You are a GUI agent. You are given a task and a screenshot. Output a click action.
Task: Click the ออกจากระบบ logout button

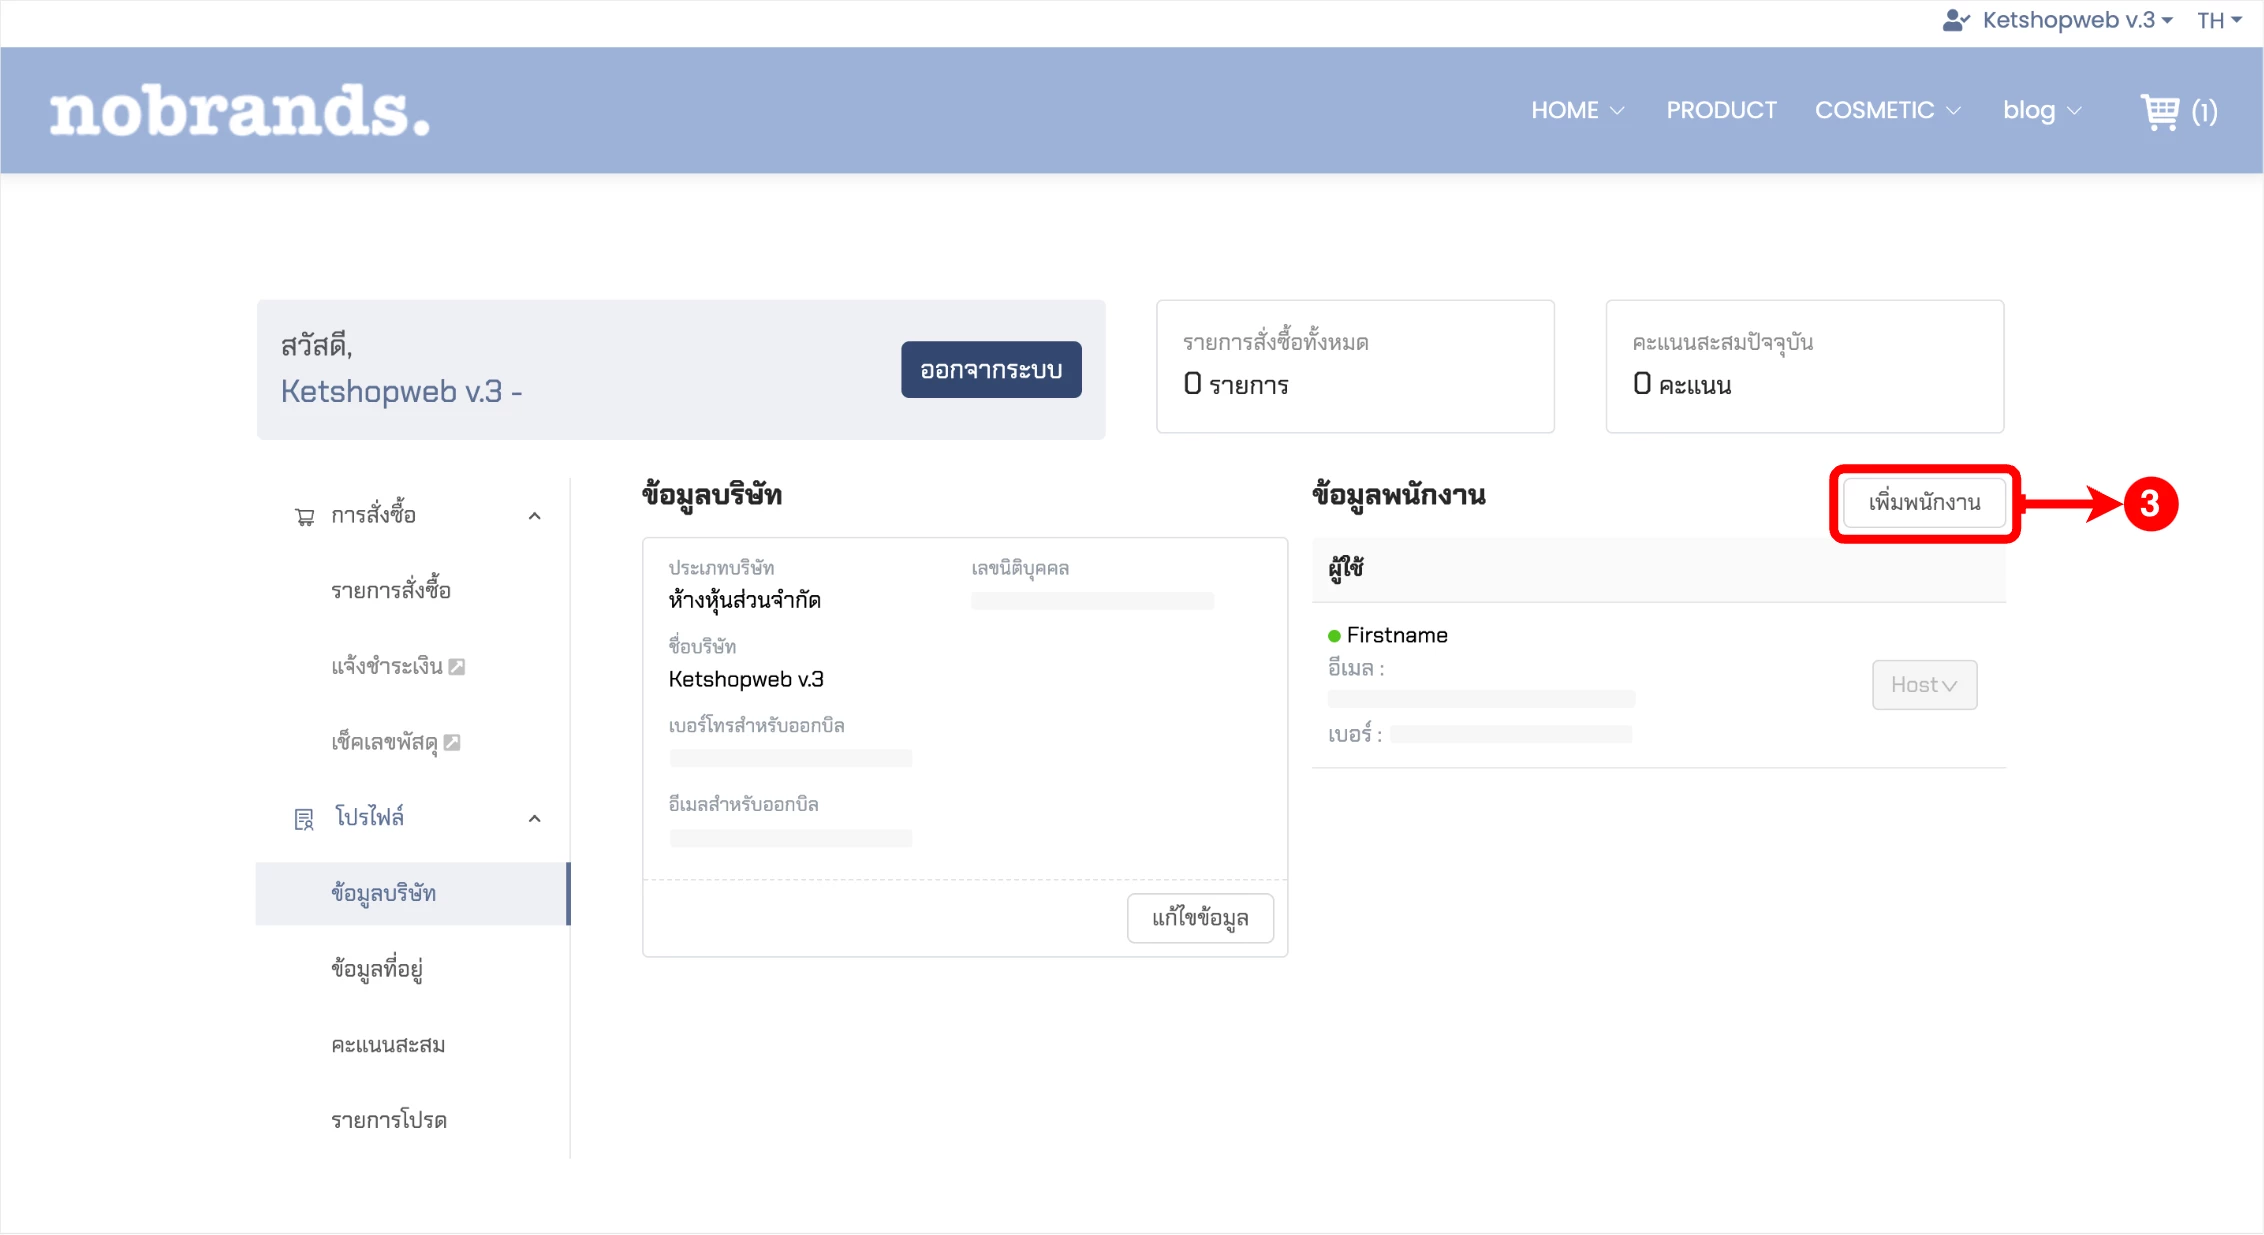(990, 370)
